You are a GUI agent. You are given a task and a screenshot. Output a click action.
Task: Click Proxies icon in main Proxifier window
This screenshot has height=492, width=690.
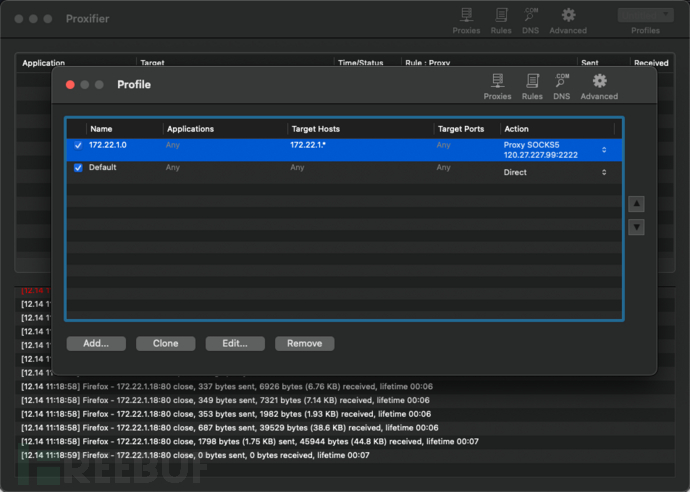[x=466, y=21]
